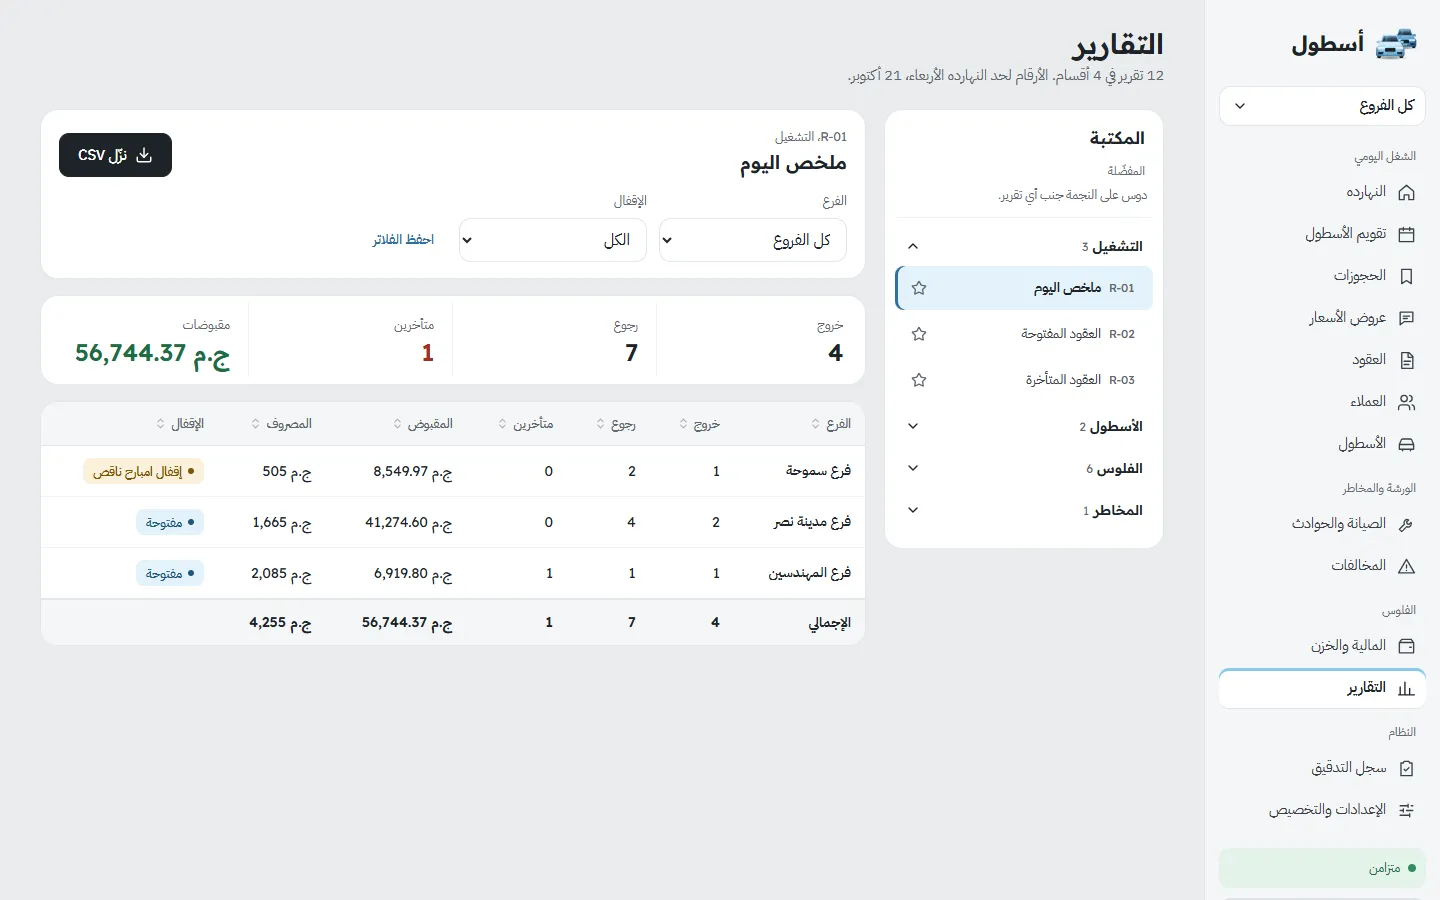Click the إقفال امبارح ناقص status badge

[x=143, y=472]
